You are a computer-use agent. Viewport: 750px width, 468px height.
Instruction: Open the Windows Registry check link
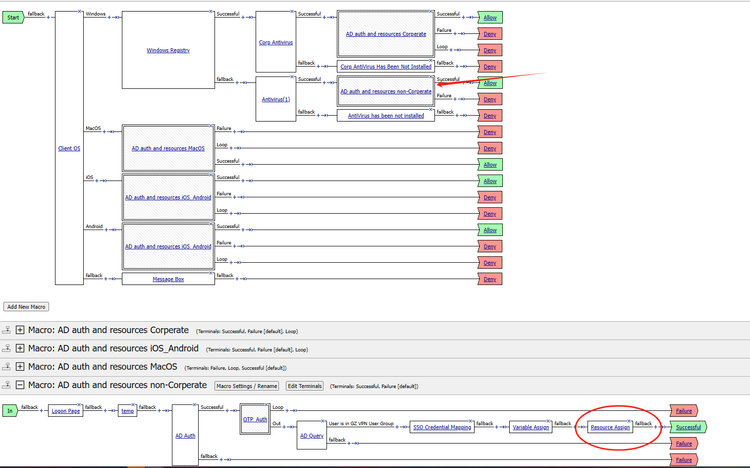point(168,50)
